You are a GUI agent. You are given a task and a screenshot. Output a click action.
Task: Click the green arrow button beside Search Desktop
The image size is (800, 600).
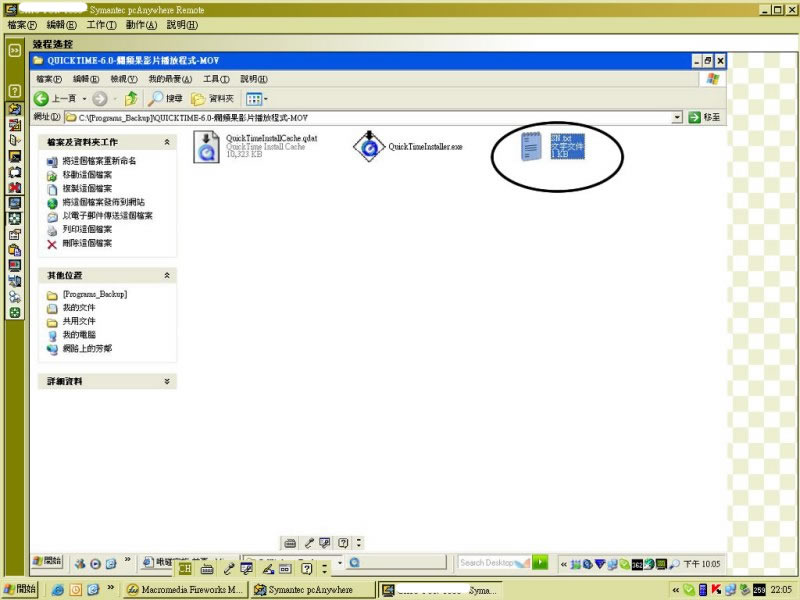point(540,562)
